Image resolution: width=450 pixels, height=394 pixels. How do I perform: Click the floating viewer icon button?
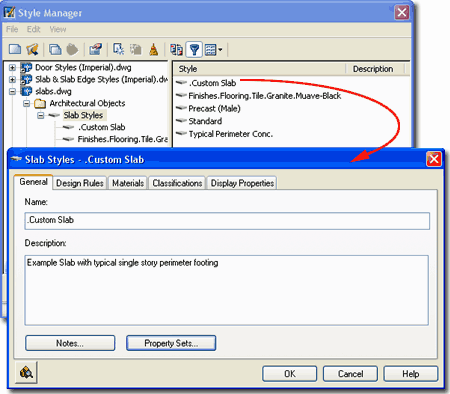(26, 372)
